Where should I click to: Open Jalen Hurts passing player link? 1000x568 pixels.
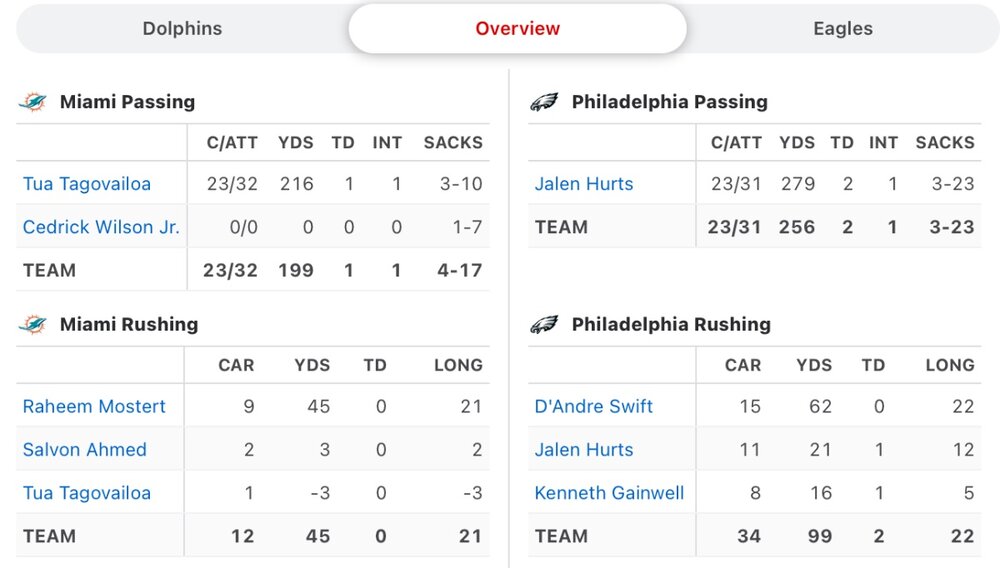(584, 184)
